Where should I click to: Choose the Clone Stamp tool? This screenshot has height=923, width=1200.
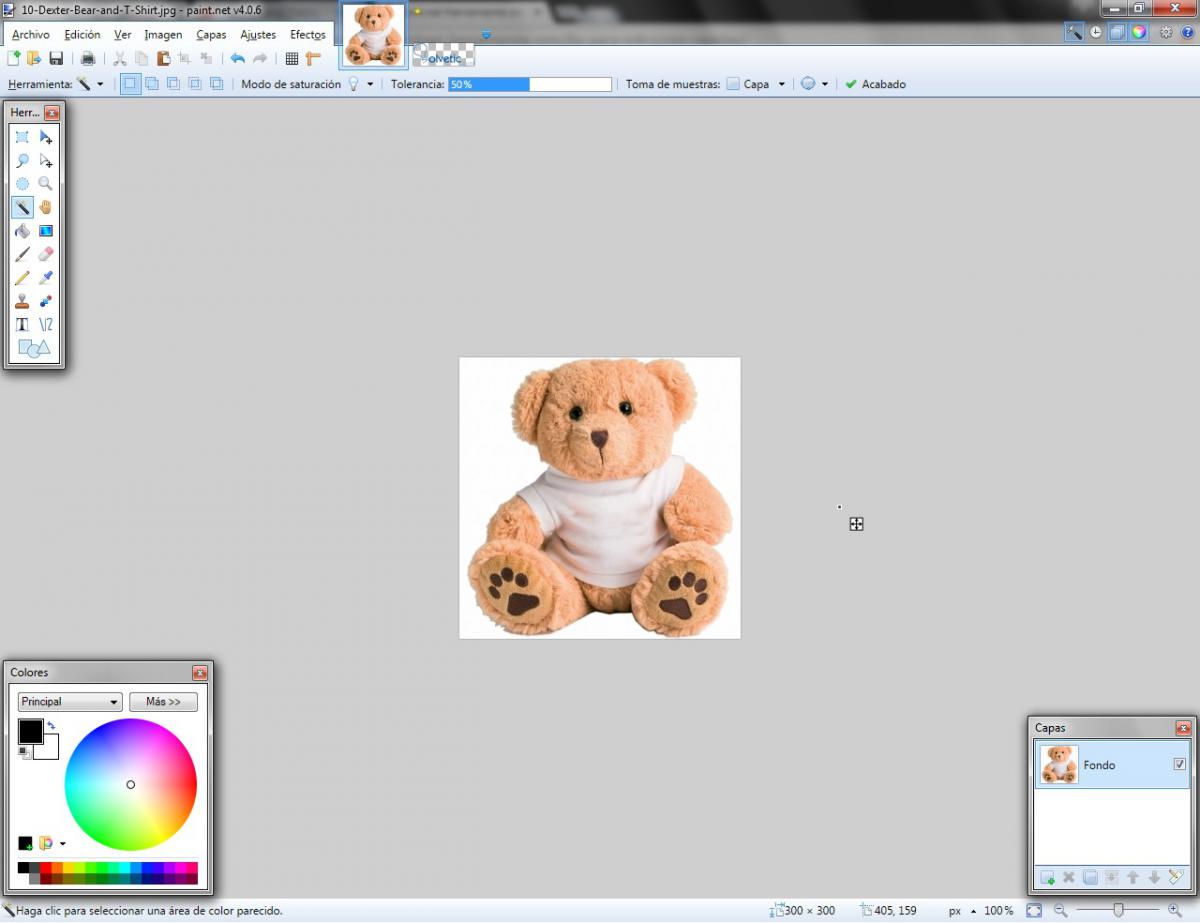pyautogui.click(x=22, y=301)
